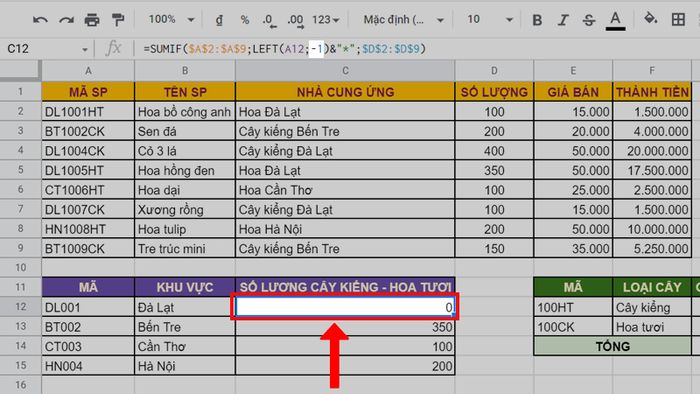This screenshot has height=394, width=700.
Task: Print the spreadsheet with printer icon
Action: coord(92,20)
